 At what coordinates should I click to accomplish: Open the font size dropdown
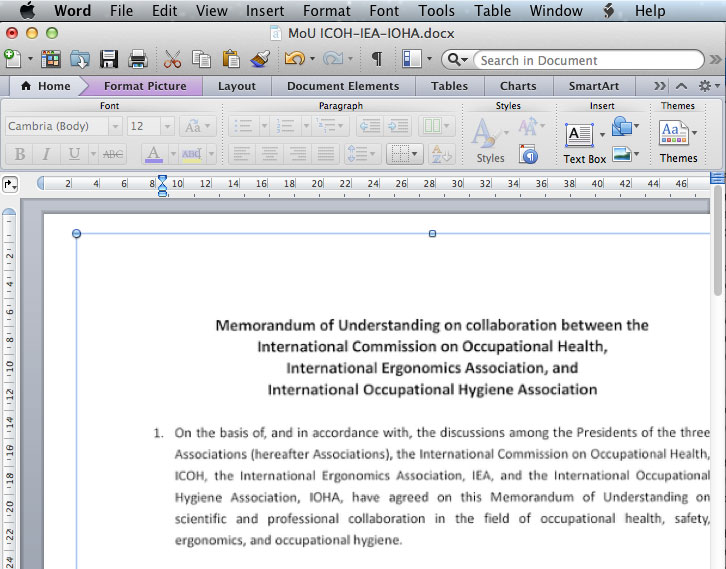point(168,126)
